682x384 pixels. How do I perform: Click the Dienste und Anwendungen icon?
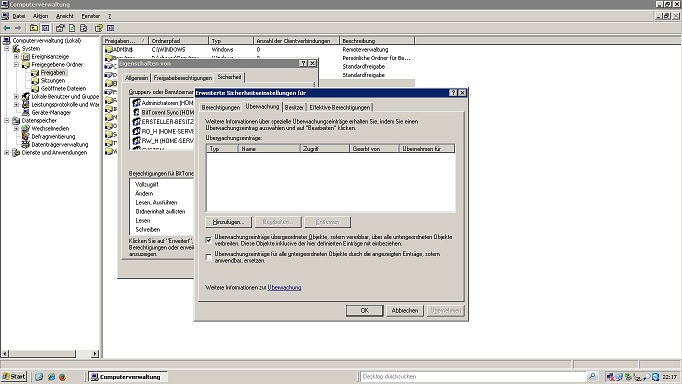[16, 153]
